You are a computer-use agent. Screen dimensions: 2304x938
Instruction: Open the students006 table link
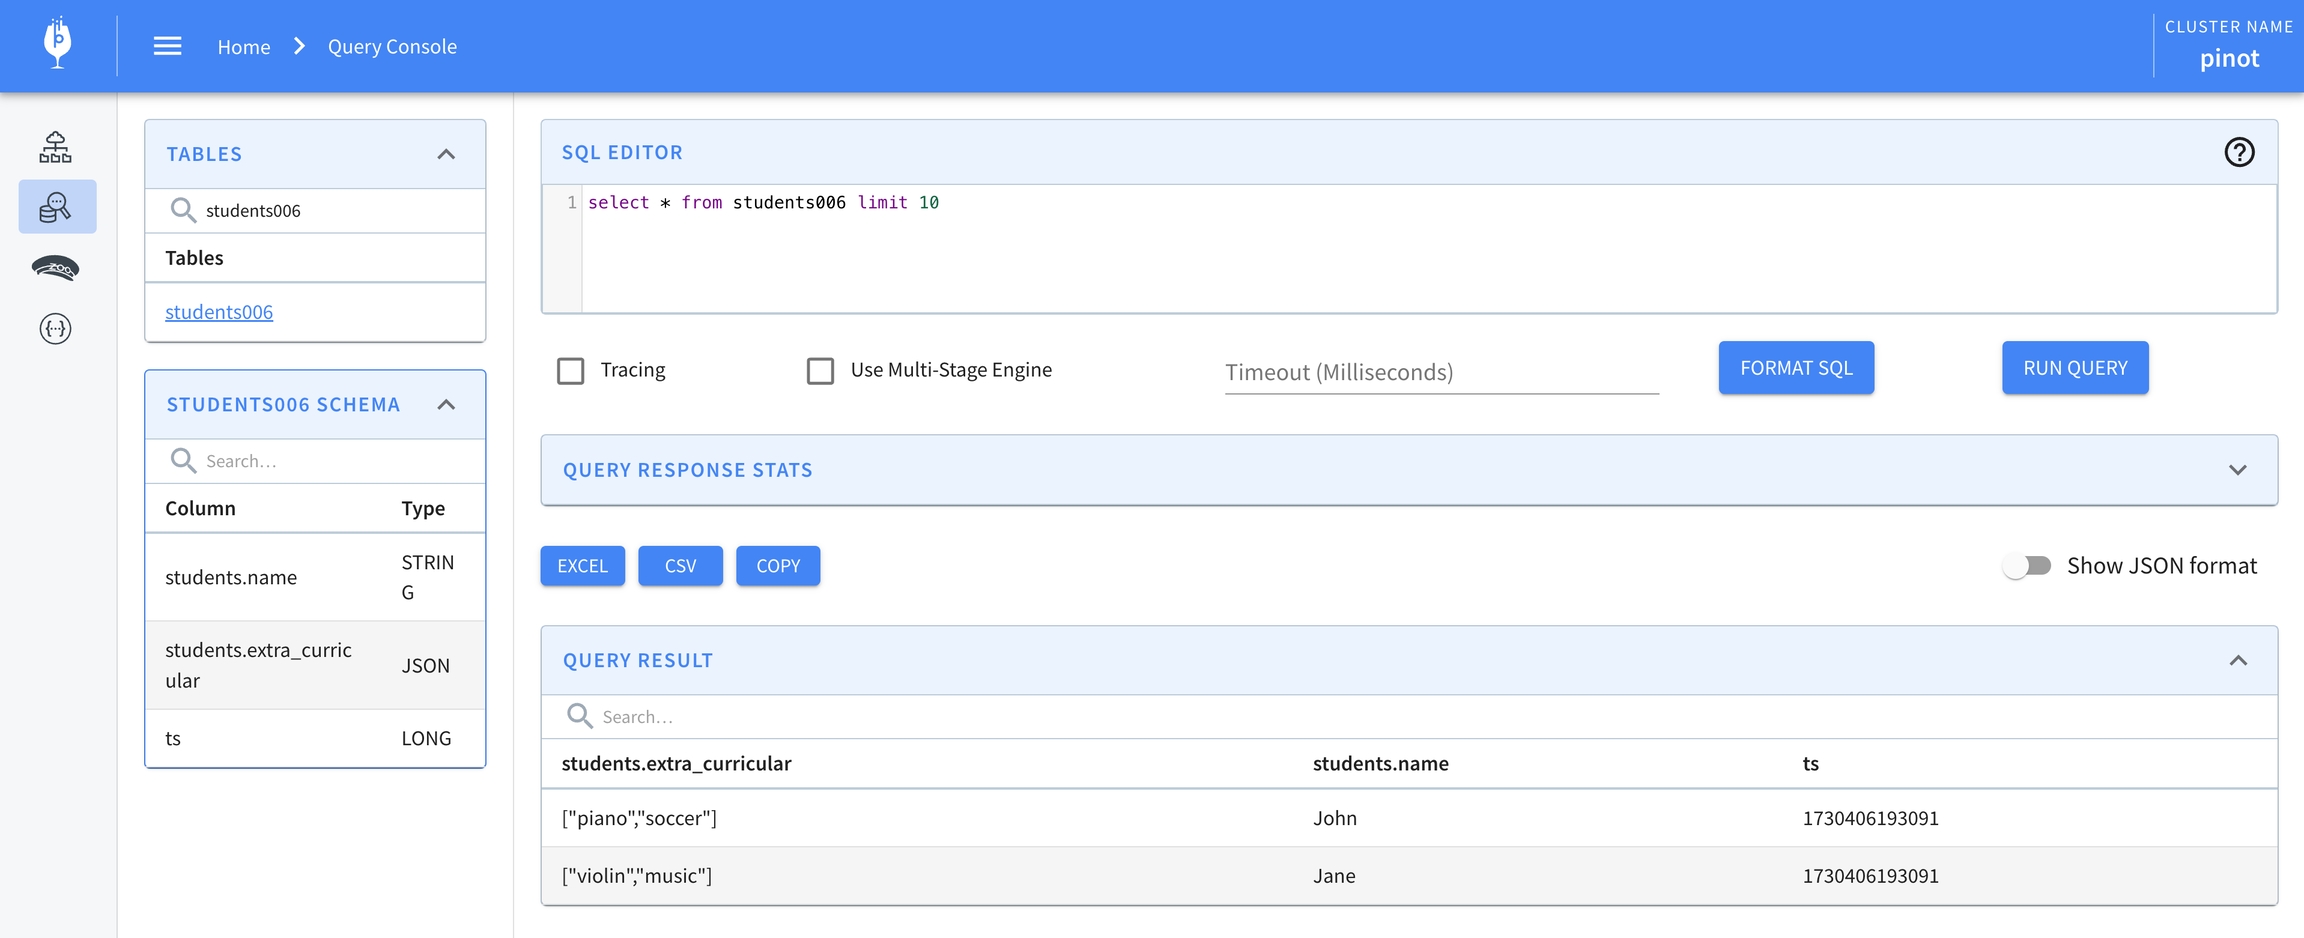tap(219, 312)
